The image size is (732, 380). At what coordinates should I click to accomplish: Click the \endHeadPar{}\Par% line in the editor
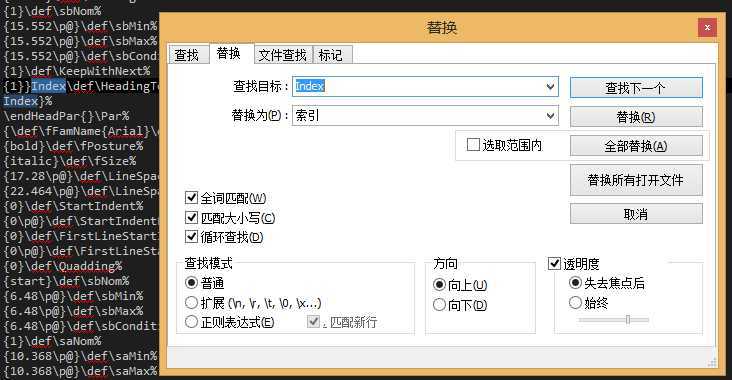click(x=66, y=116)
